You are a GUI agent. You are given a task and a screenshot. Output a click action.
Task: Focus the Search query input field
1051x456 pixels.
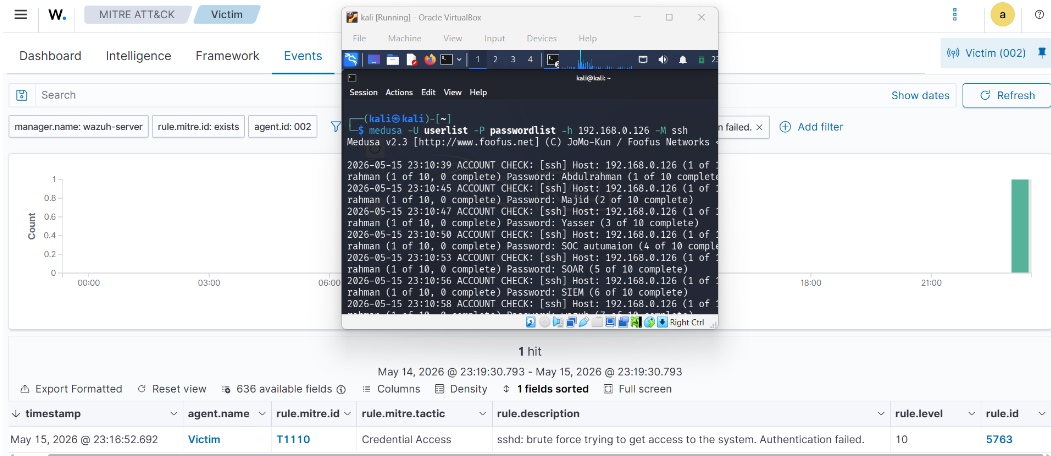[188, 95]
